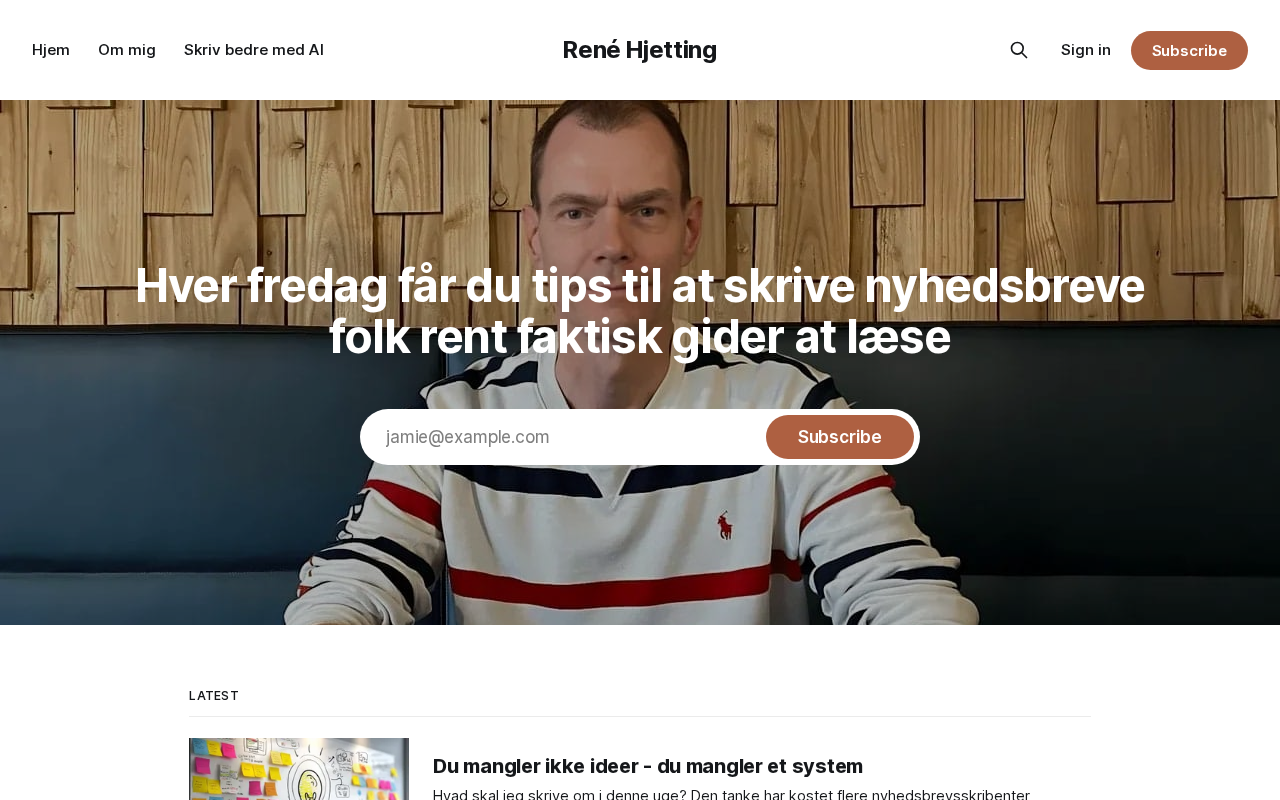
Task: Click the LATEST section heading
Action: click(x=214, y=696)
